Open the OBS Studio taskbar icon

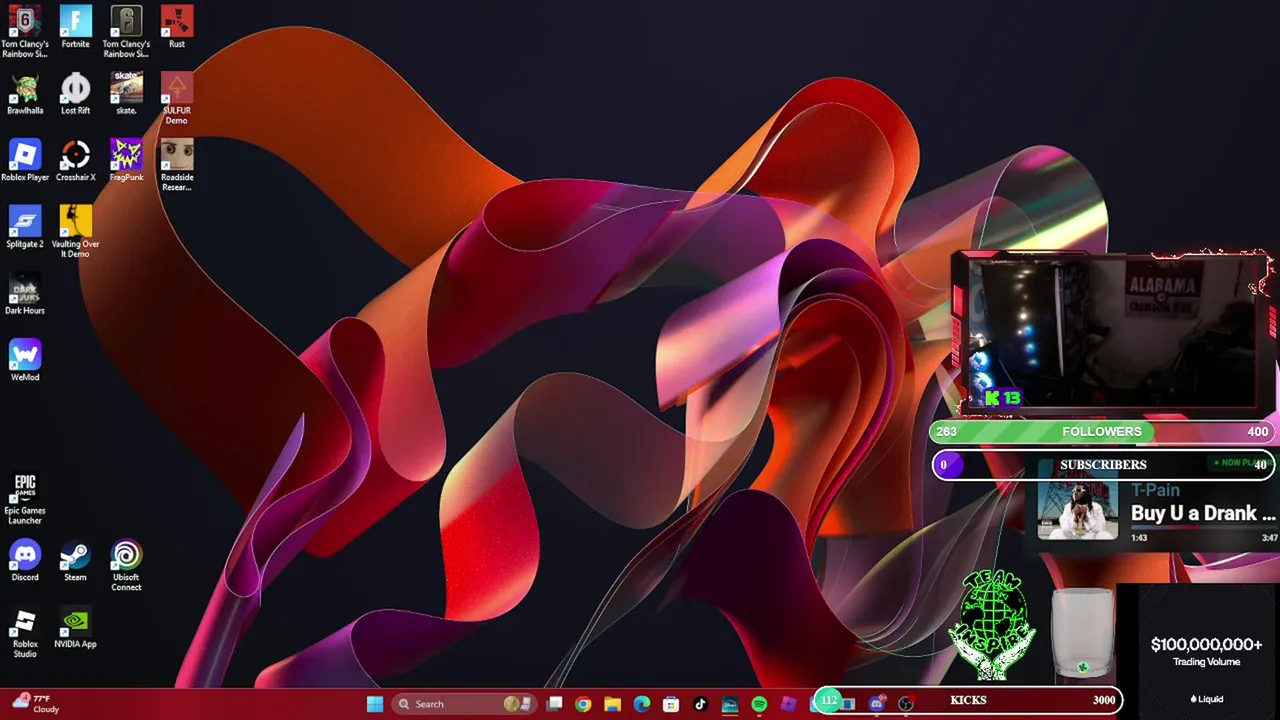pos(906,704)
